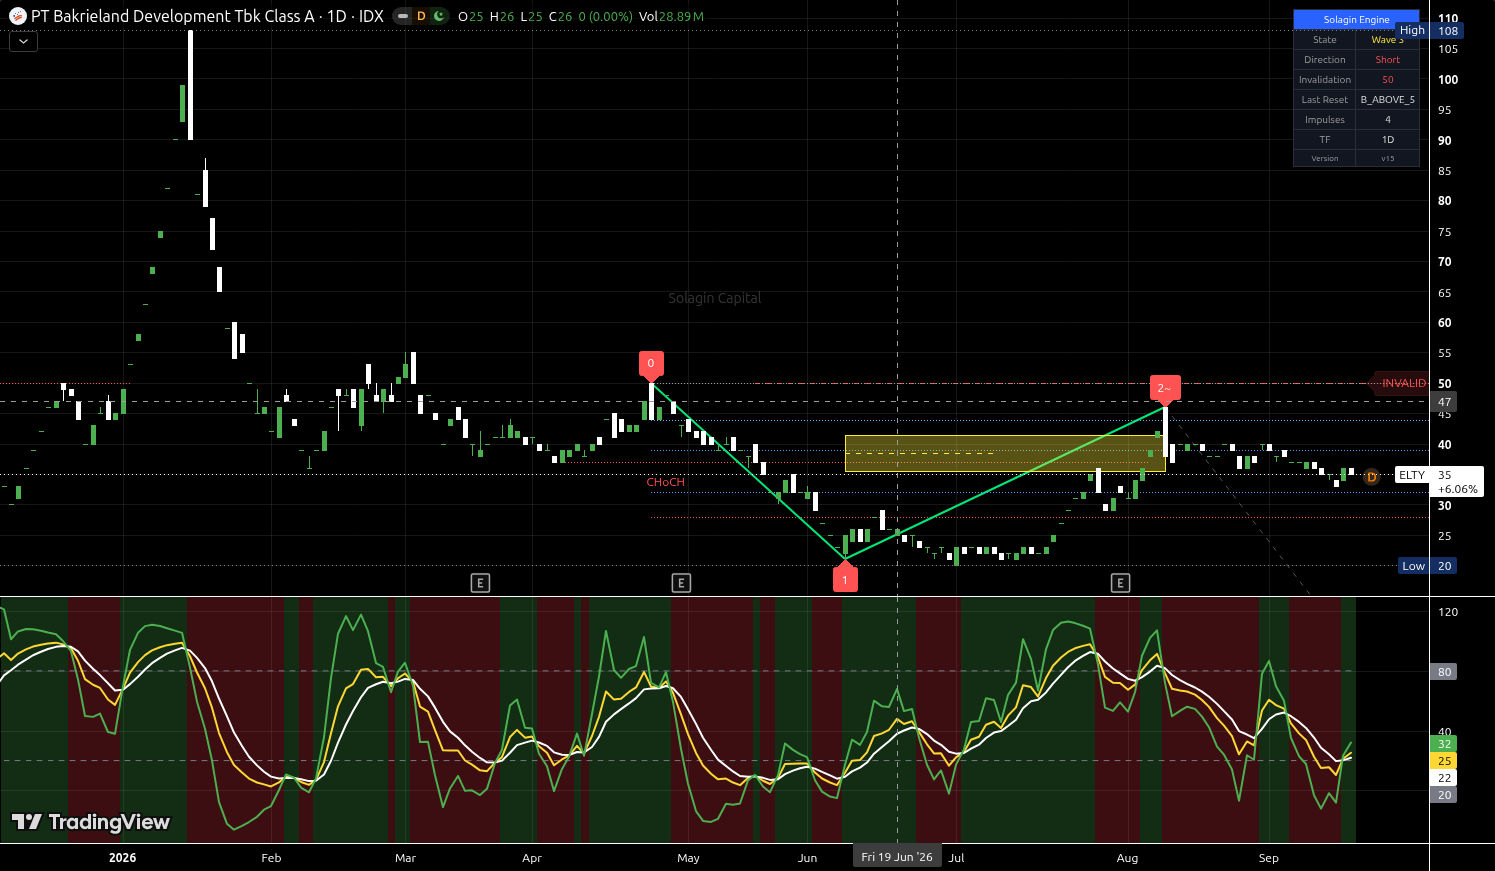Click the green oscillator value 32 label
Screen dimensions: 1495x871
click(x=1444, y=744)
